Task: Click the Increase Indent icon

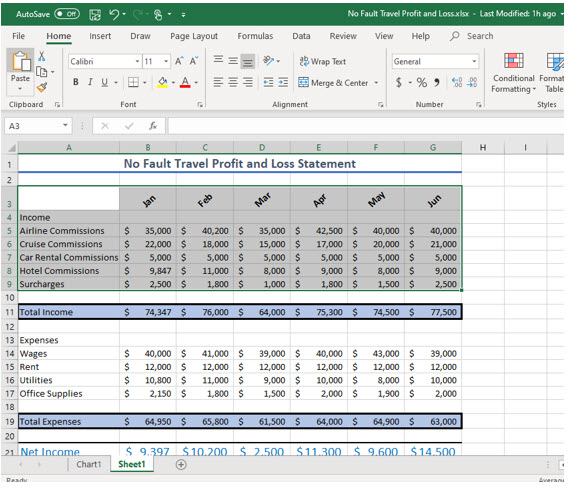Action: (283, 83)
